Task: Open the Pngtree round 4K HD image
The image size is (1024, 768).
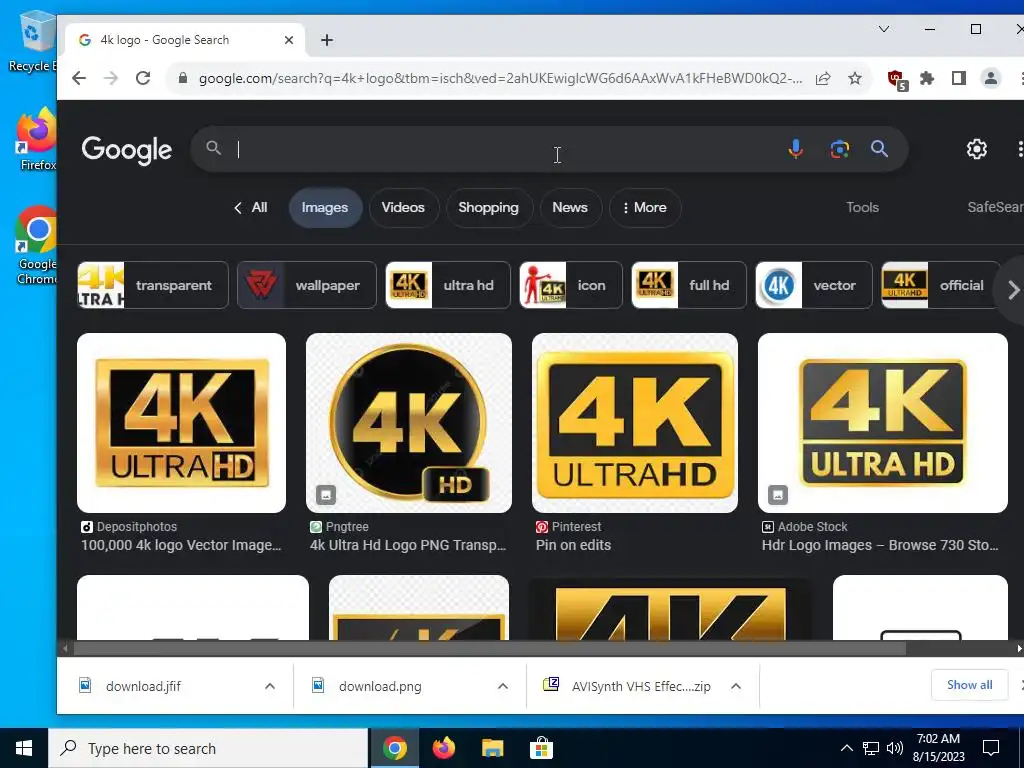Action: [x=409, y=423]
